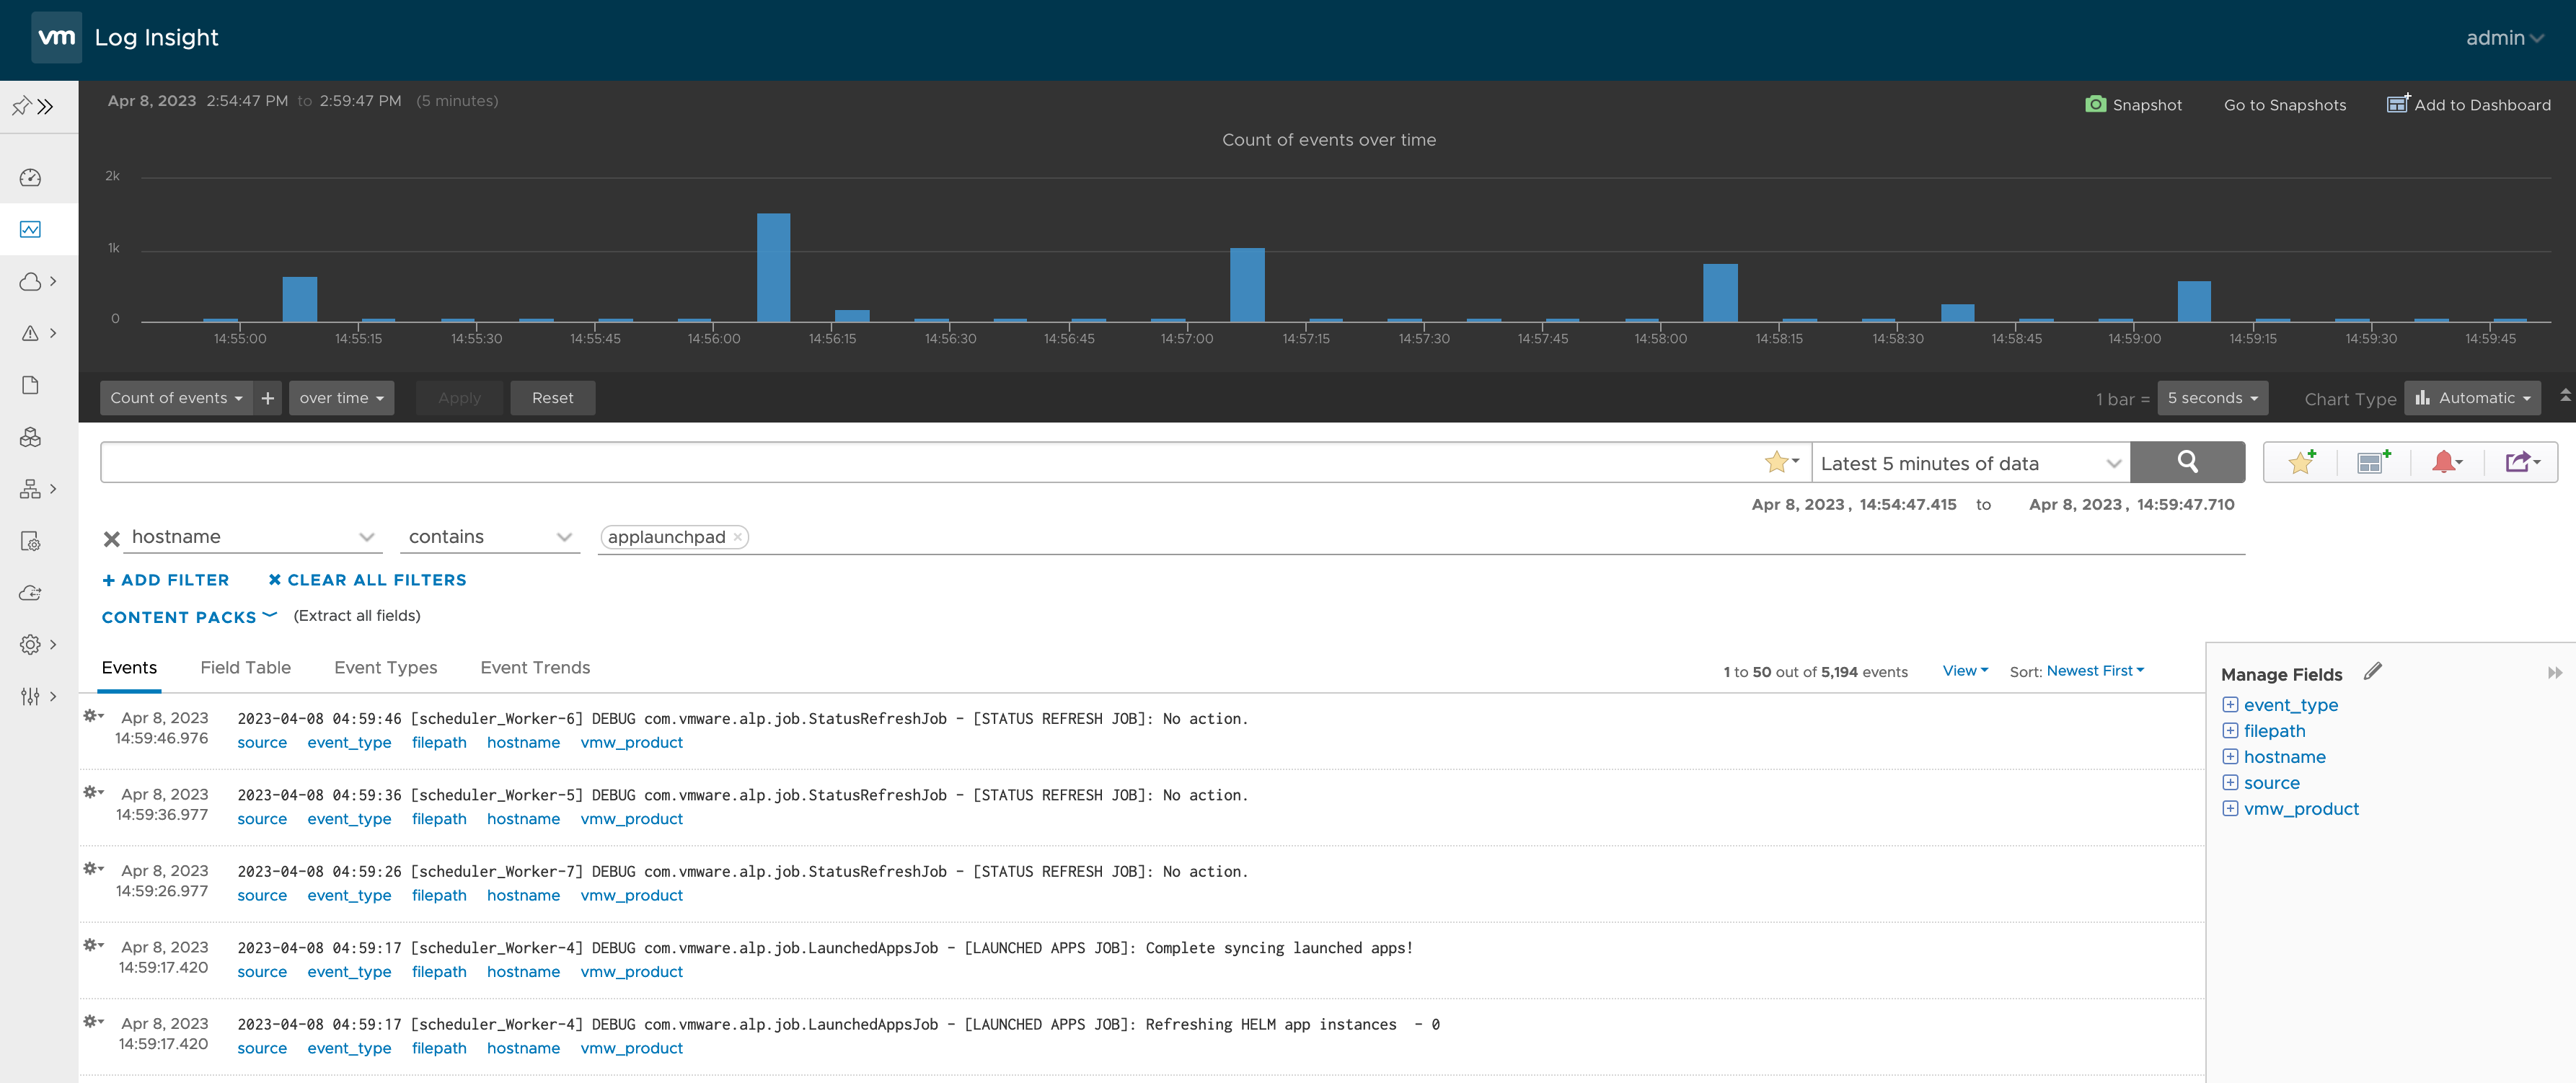Open Latest 5 minutes of data dropdown
The height and width of the screenshot is (1083, 2576).
coord(1970,463)
